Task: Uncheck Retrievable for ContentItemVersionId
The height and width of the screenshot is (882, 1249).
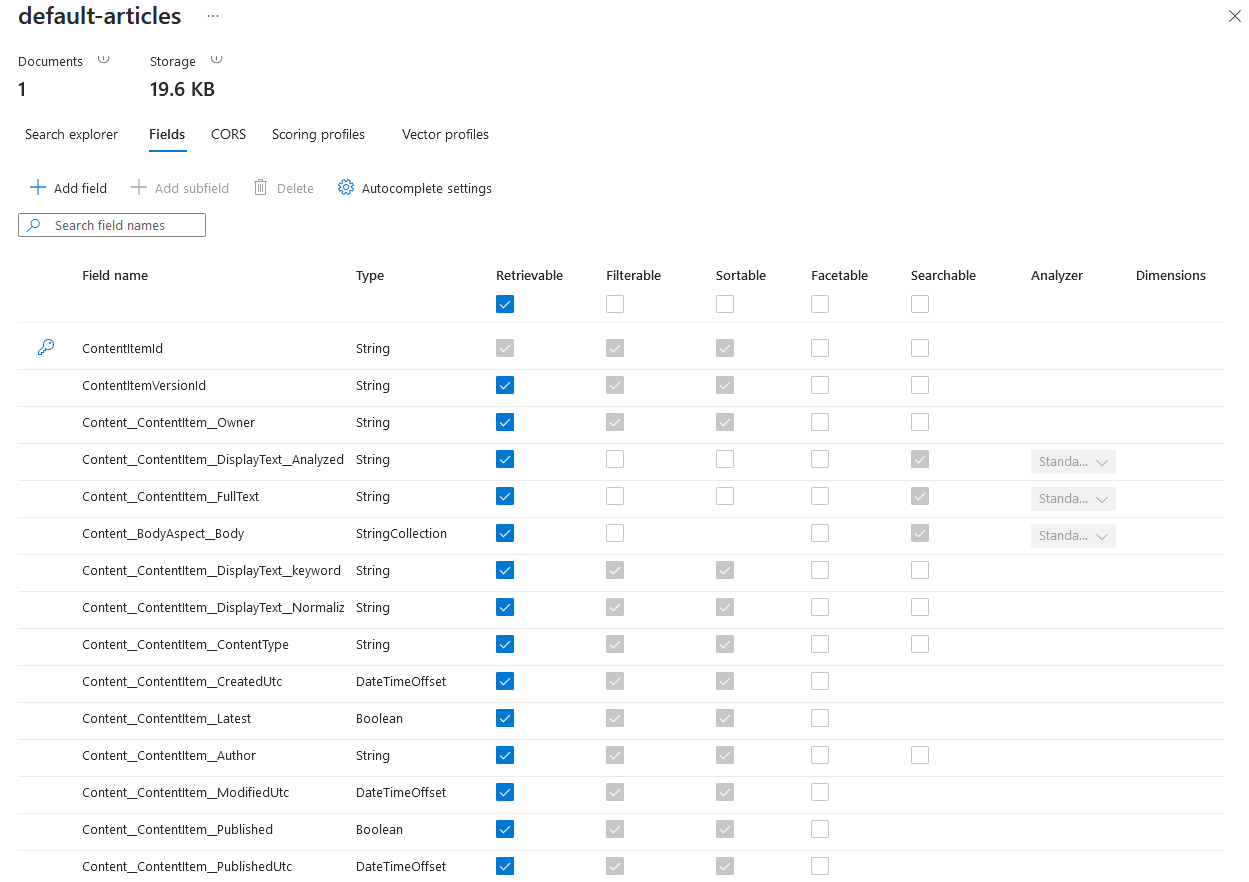Action: click(505, 385)
